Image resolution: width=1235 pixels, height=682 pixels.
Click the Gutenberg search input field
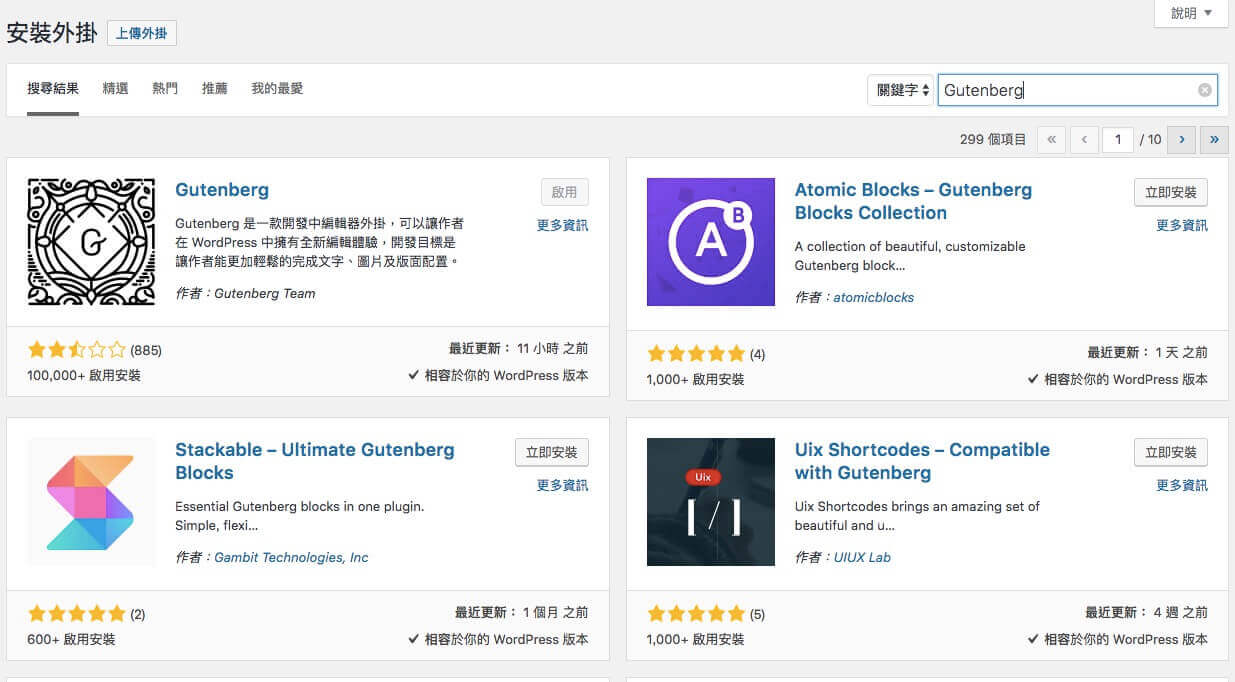1078,90
